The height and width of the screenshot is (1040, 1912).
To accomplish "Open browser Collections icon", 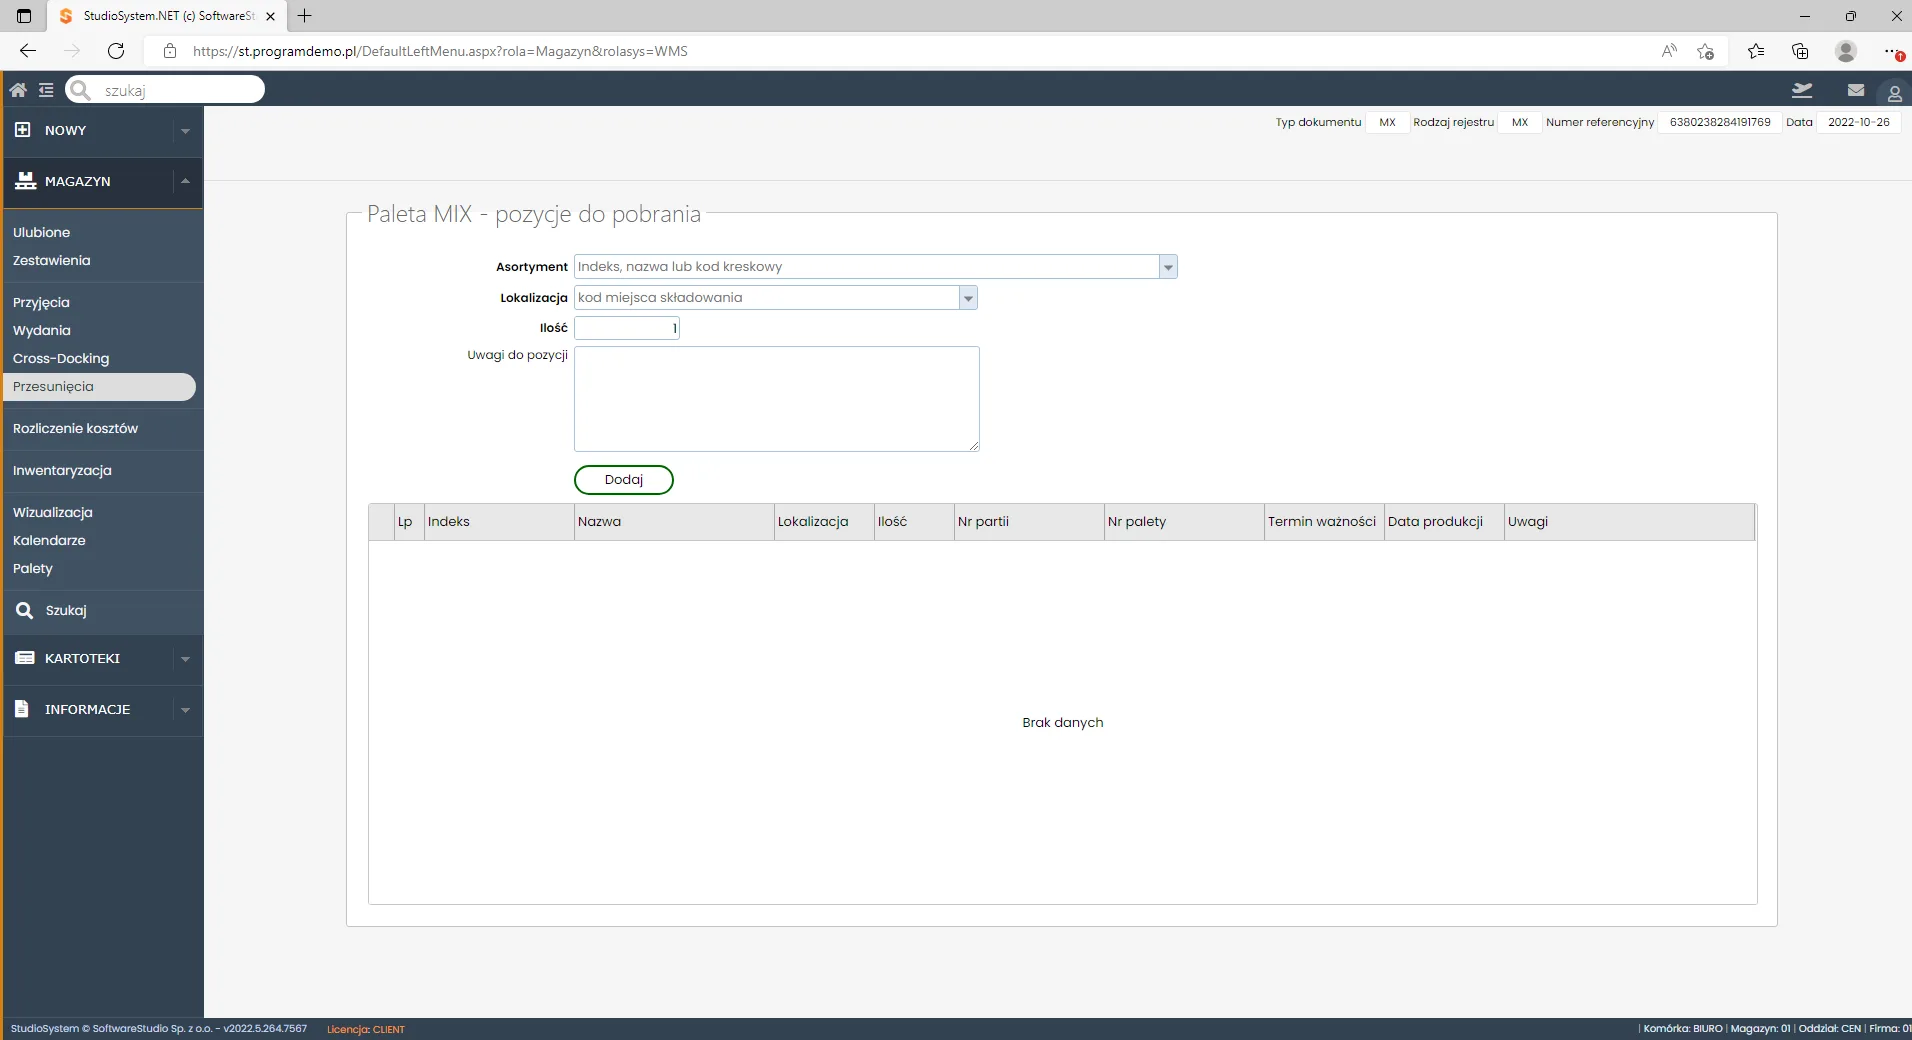I will 1800,51.
